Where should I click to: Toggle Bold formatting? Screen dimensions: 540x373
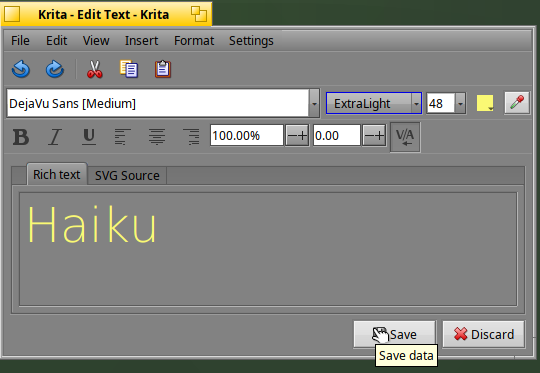click(21, 137)
